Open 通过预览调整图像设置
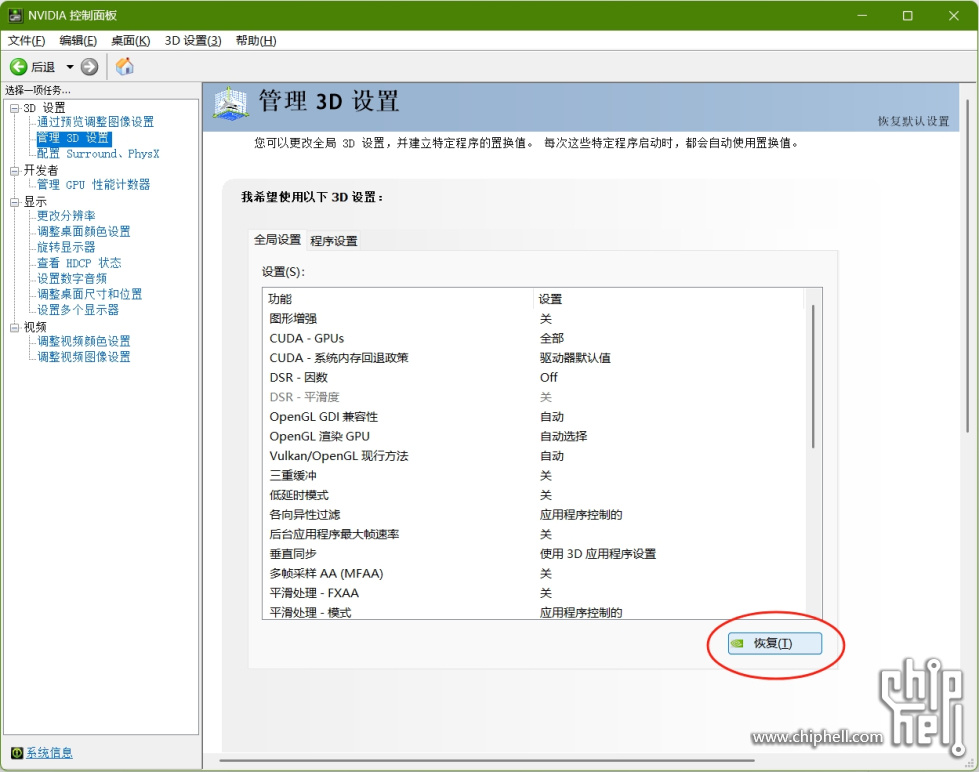Screen dimensions: 979x772 [96, 122]
